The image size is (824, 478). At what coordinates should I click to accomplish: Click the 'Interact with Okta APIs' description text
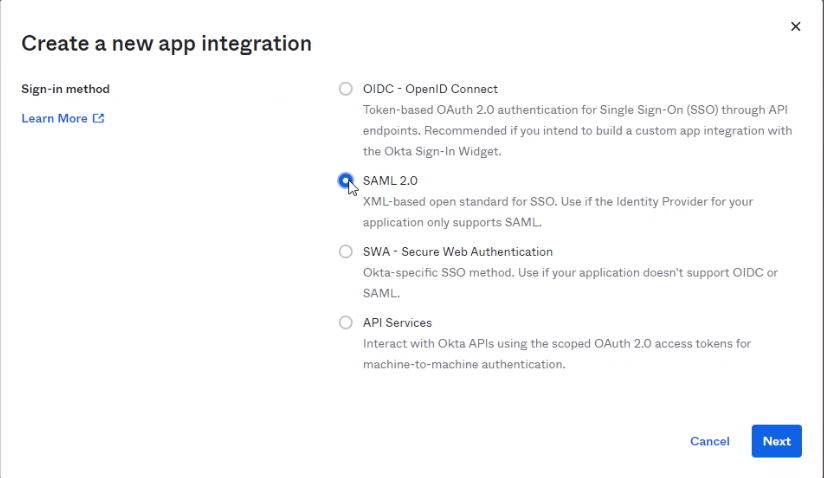pos(557,343)
